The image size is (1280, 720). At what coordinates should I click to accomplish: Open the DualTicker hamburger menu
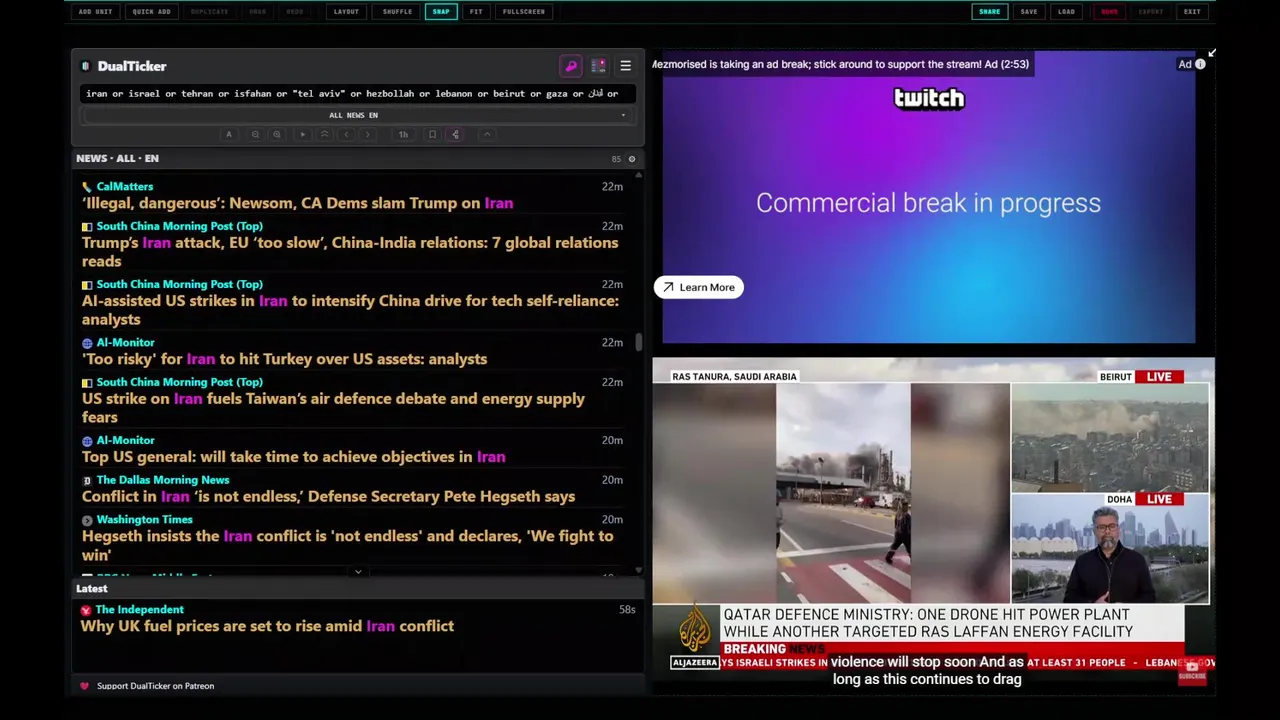[x=625, y=66]
